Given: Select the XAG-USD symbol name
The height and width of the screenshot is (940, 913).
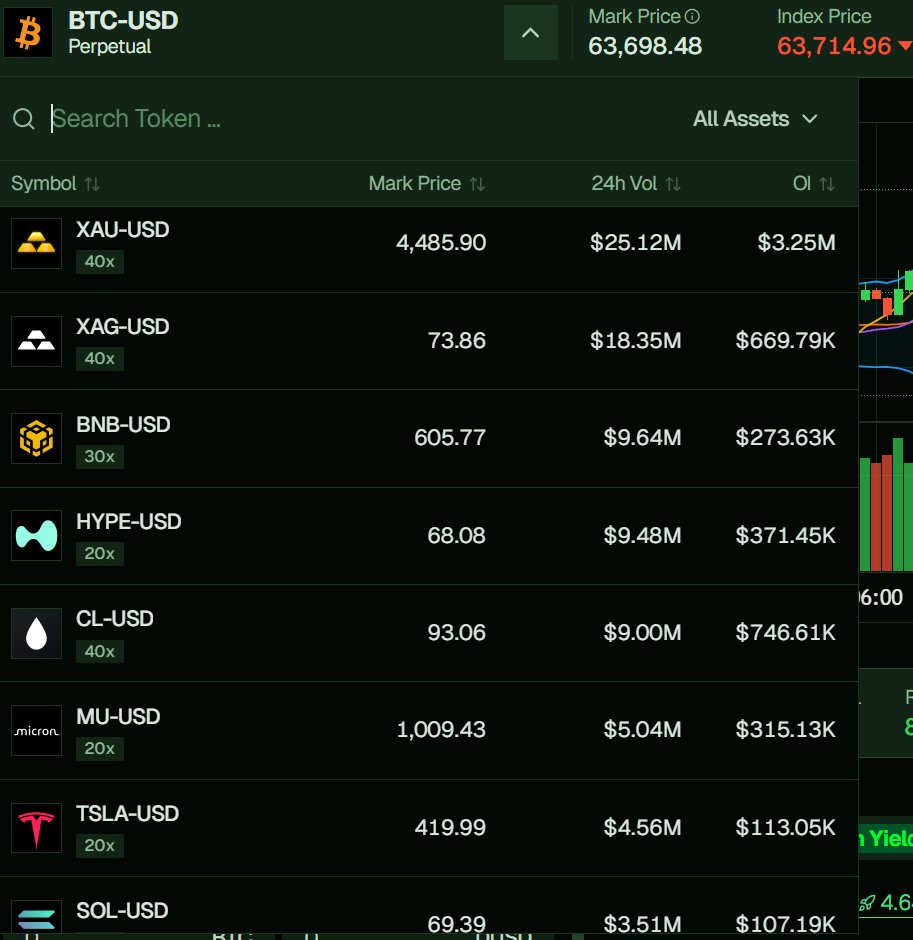Looking at the screenshot, I should click(122, 327).
